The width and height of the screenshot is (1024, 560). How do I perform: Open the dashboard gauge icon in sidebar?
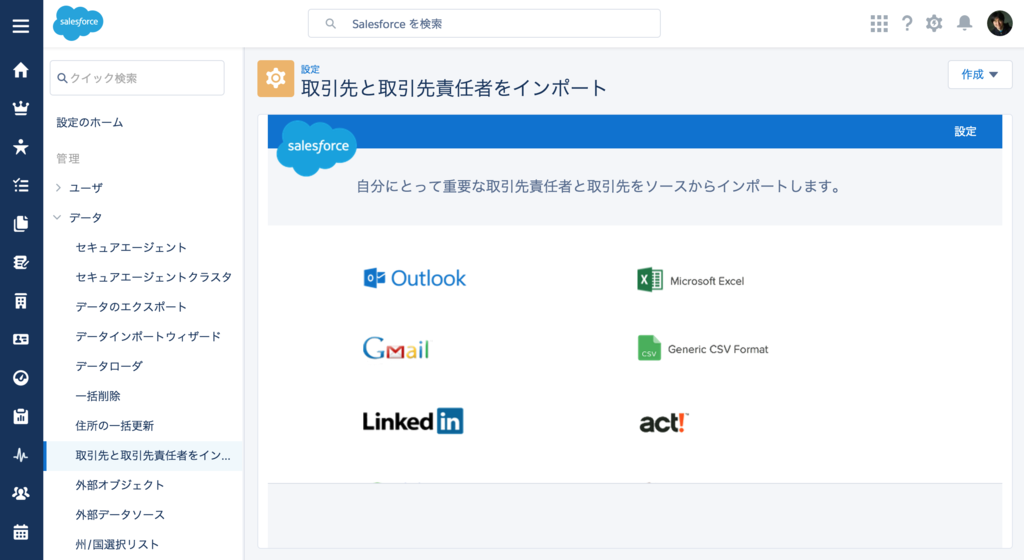click(x=21, y=378)
